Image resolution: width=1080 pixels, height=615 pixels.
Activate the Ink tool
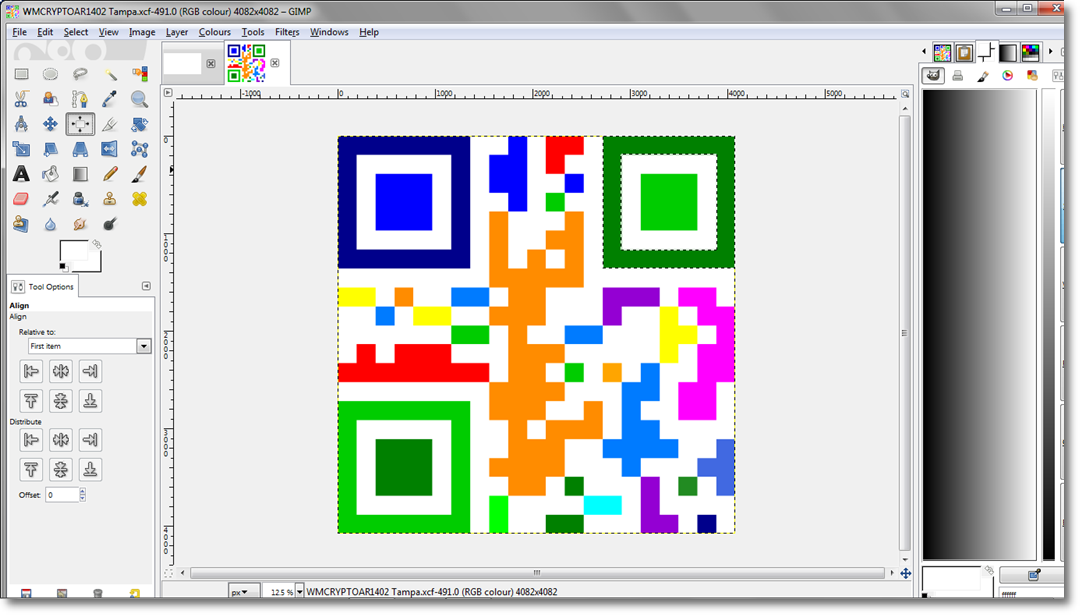point(80,199)
